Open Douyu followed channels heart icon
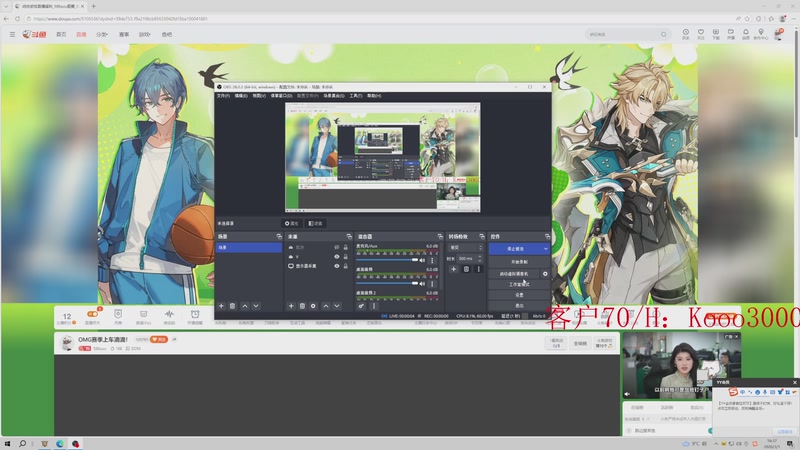 click(x=701, y=34)
